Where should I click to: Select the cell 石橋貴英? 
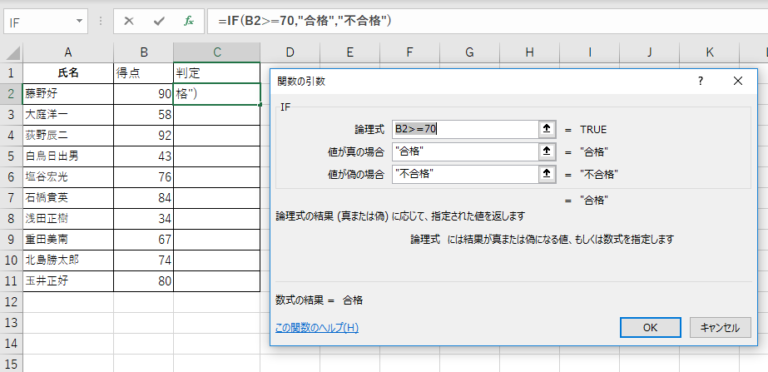(68, 198)
